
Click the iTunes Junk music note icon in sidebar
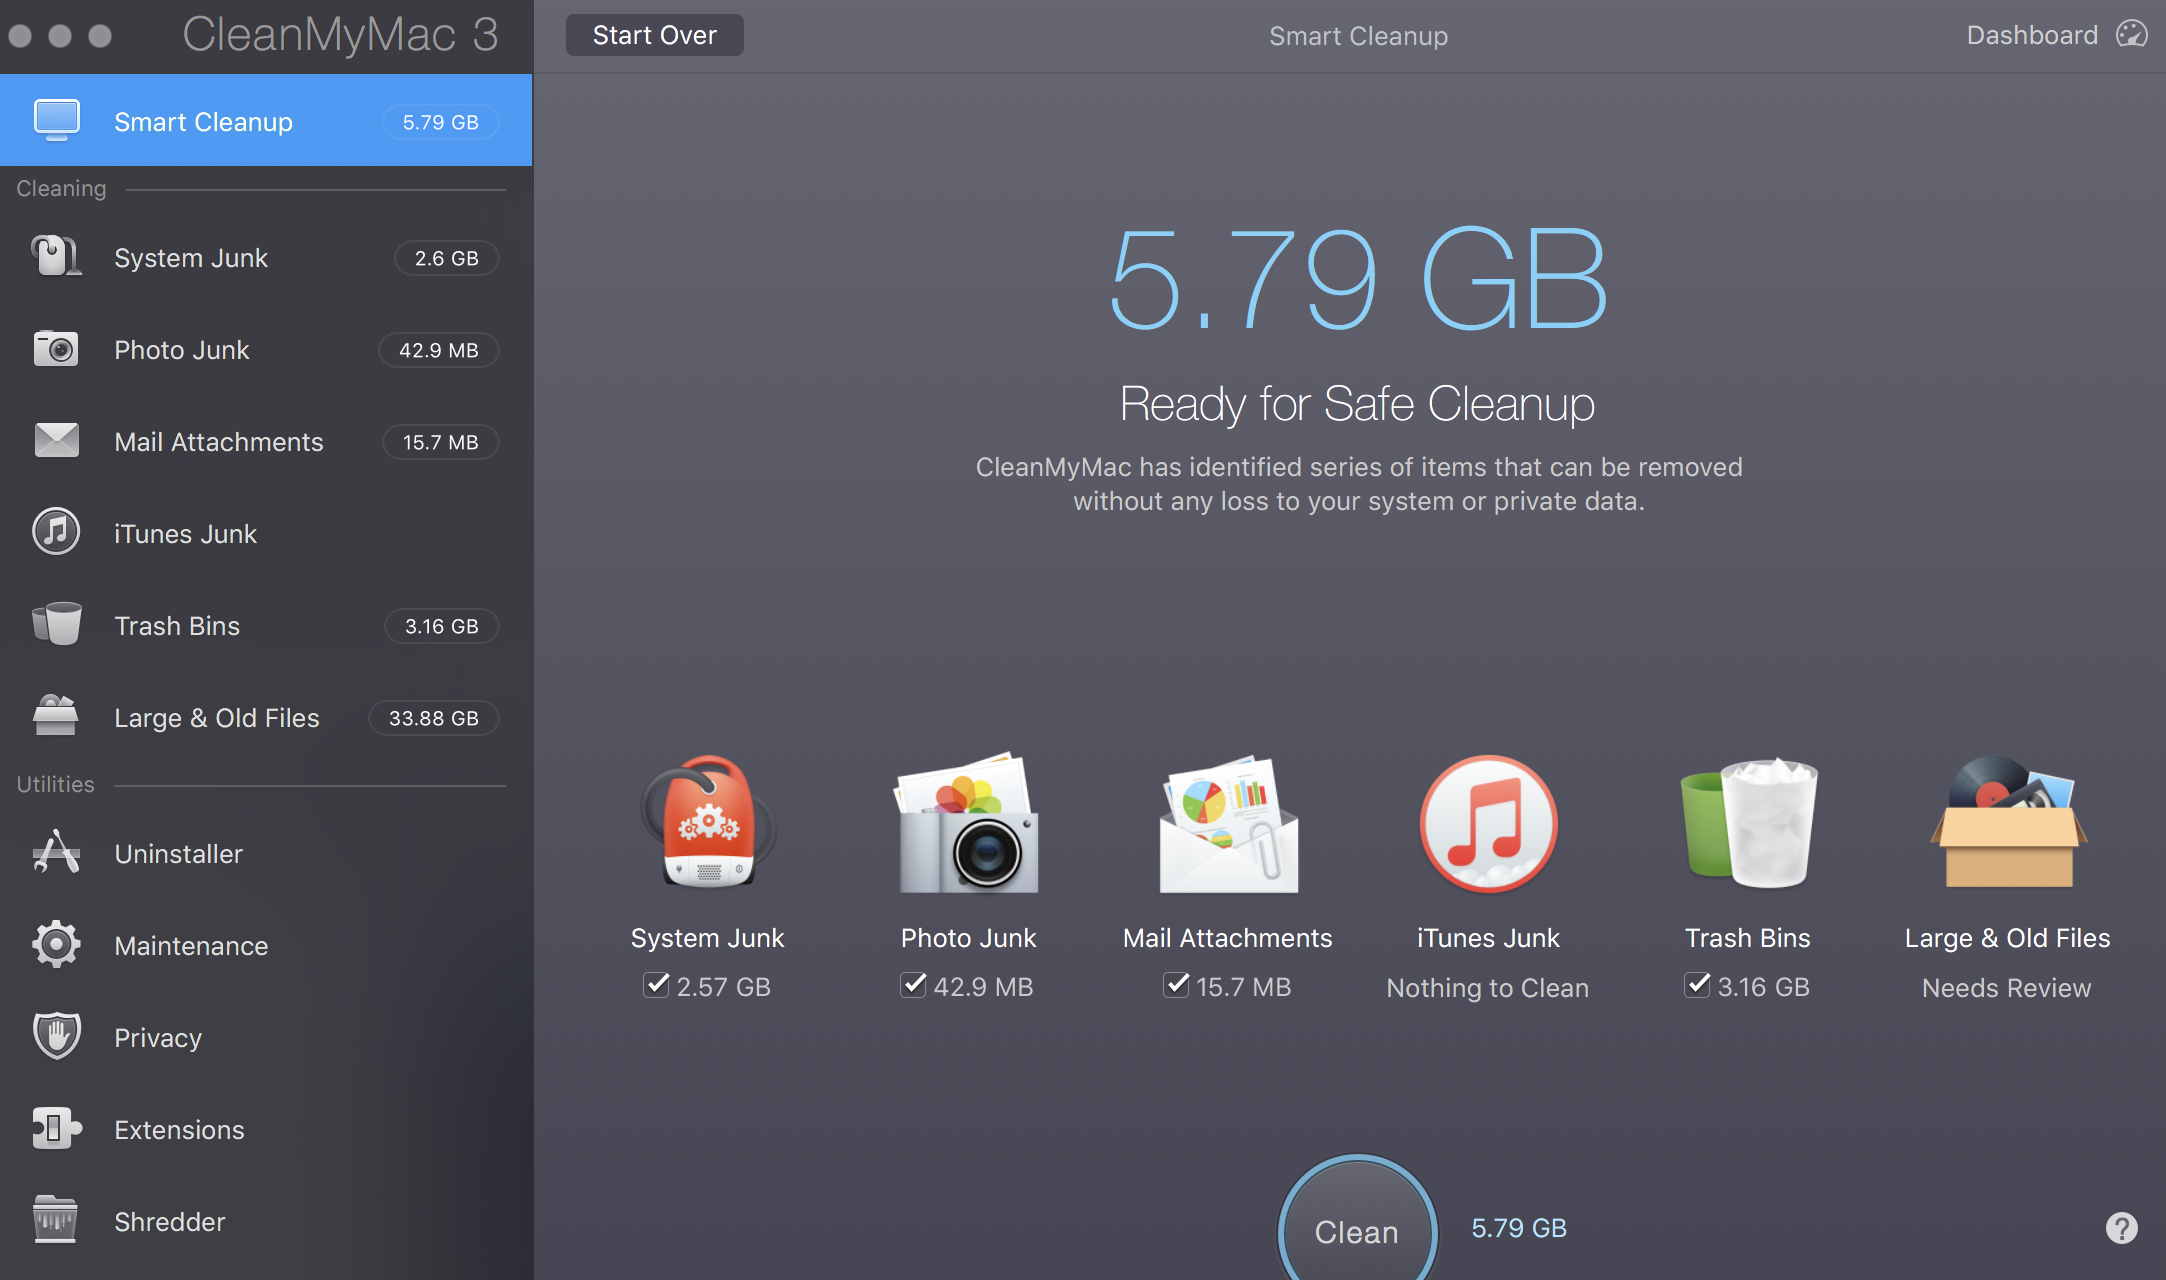[56, 532]
